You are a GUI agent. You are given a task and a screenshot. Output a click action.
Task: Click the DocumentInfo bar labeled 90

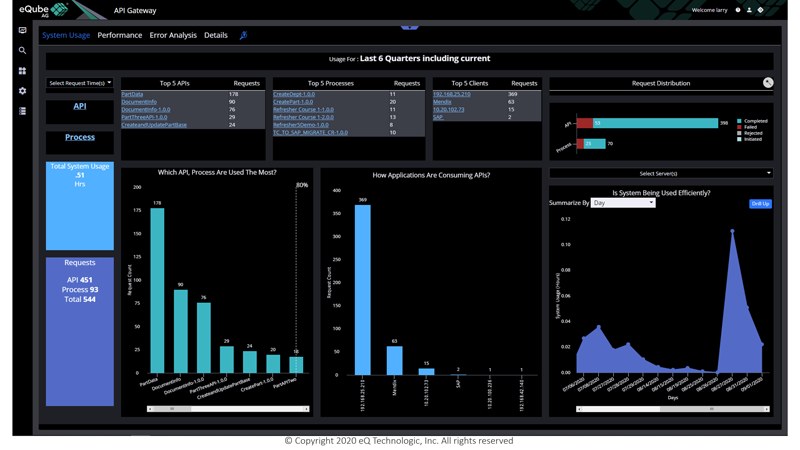coord(181,331)
